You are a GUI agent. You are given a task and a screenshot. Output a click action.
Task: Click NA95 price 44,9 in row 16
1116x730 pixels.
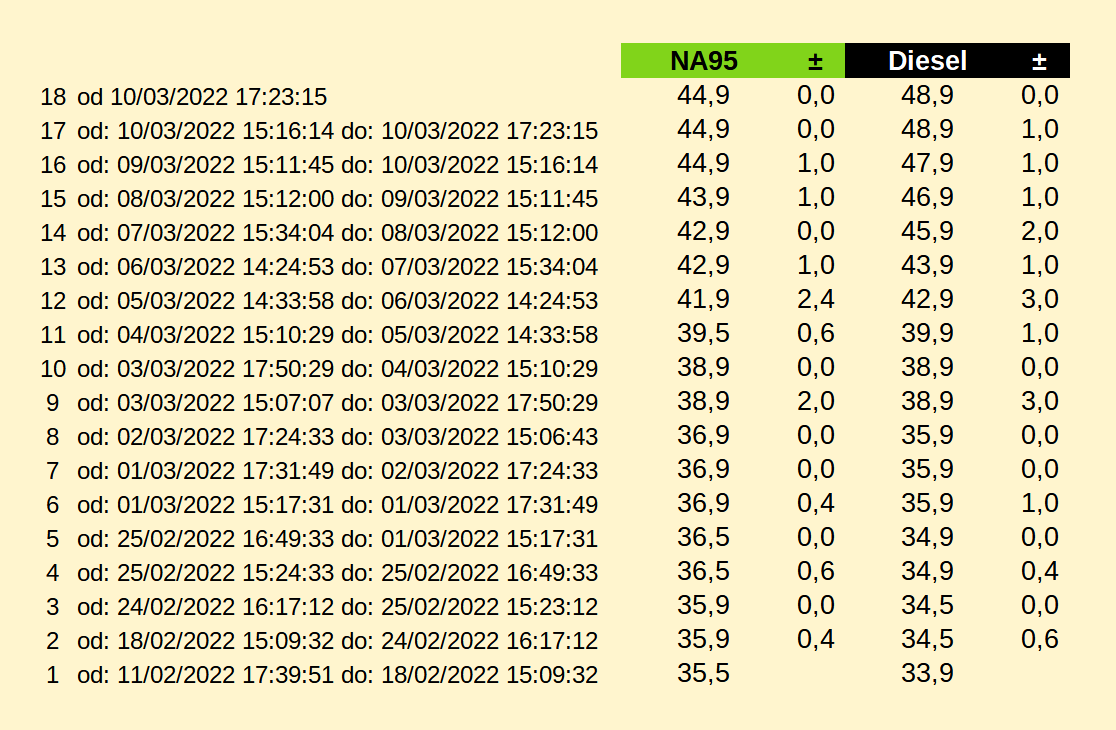click(x=703, y=163)
